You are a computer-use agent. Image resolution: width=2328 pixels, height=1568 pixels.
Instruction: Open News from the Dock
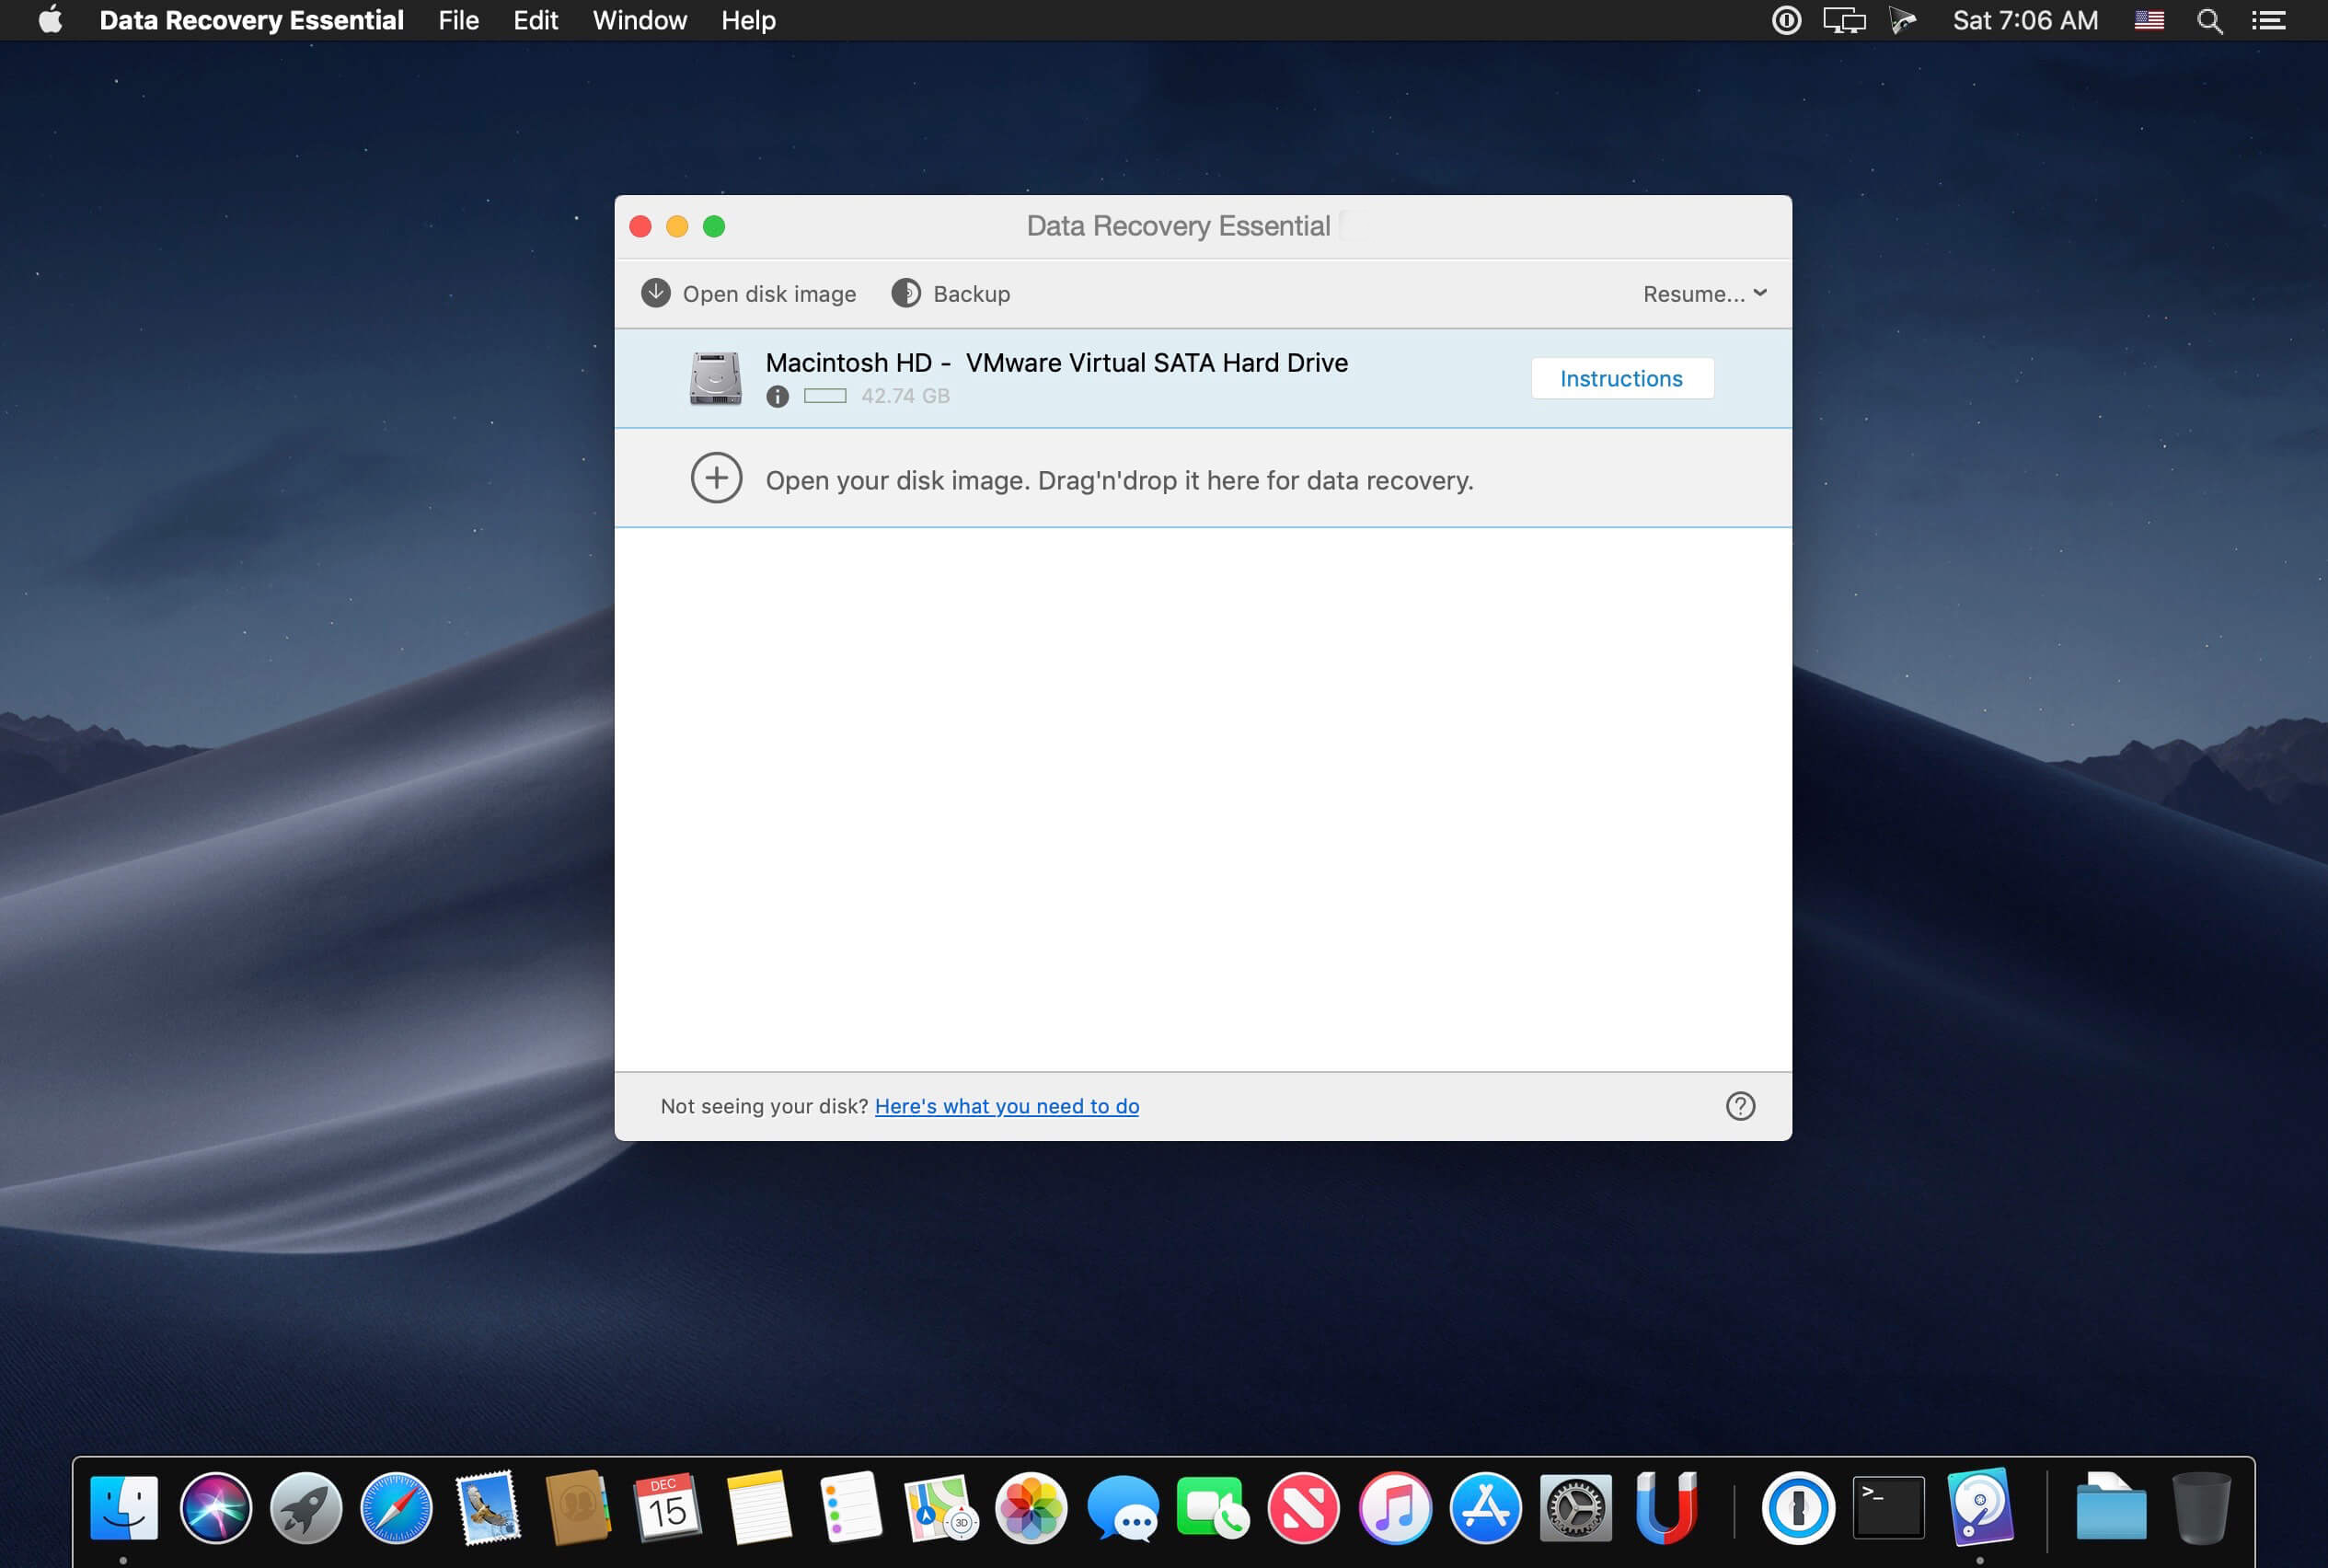[1303, 1507]
